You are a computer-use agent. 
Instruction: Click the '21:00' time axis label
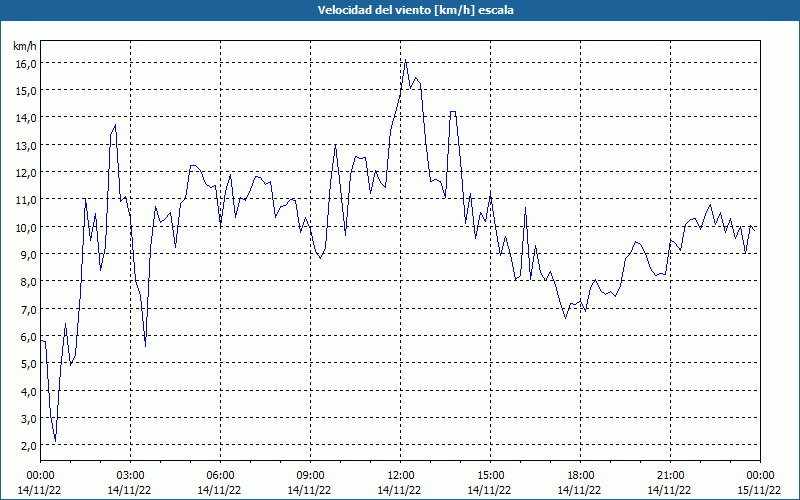[x=670, y=476]
